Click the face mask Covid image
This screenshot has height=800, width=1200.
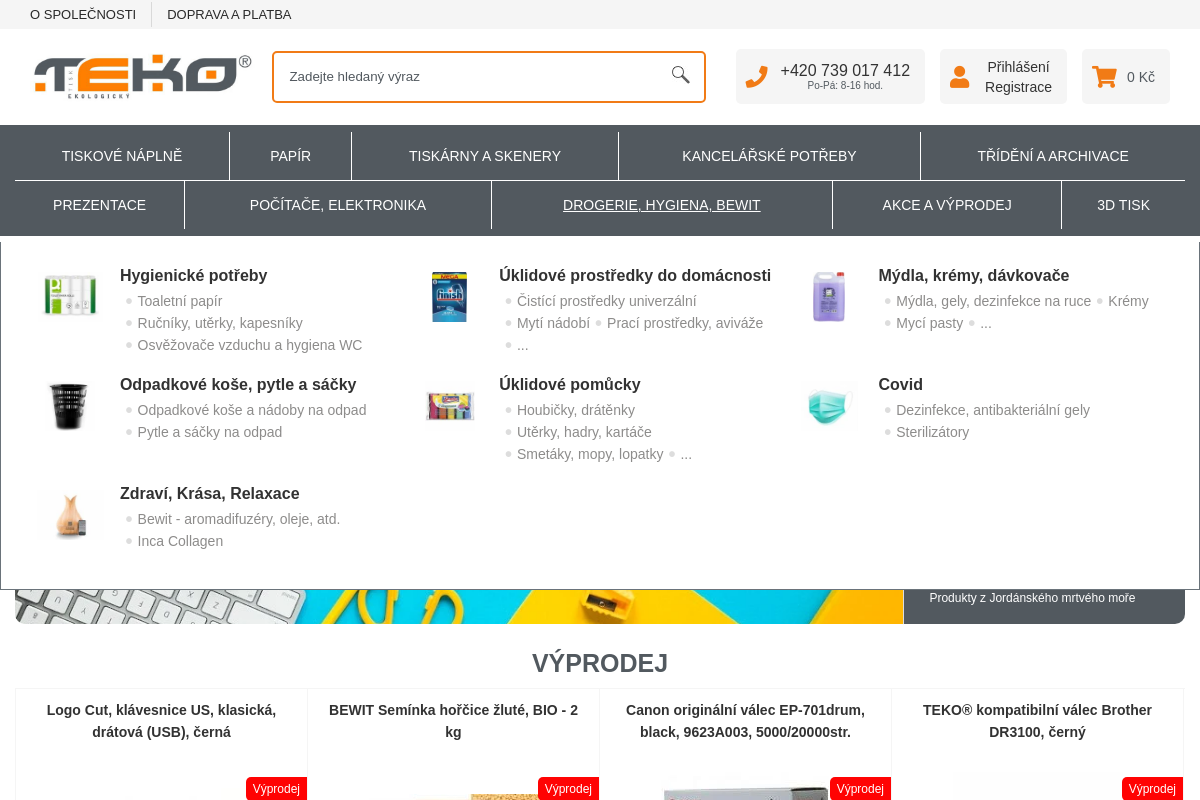(x=829, y=405)
